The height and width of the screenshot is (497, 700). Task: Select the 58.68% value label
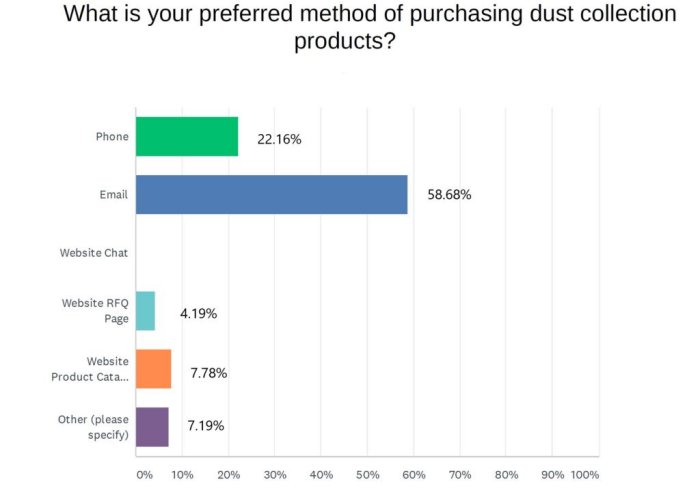coord(449,196)
